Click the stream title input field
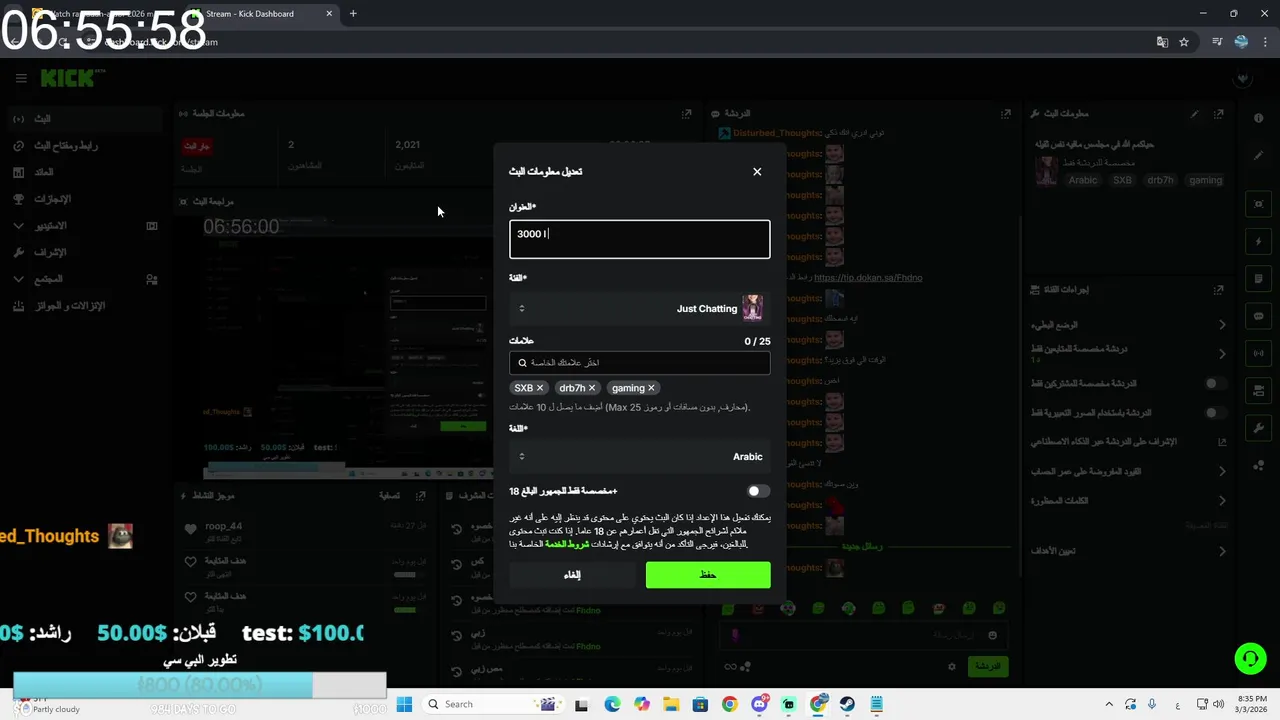 (x=640, y=239)
